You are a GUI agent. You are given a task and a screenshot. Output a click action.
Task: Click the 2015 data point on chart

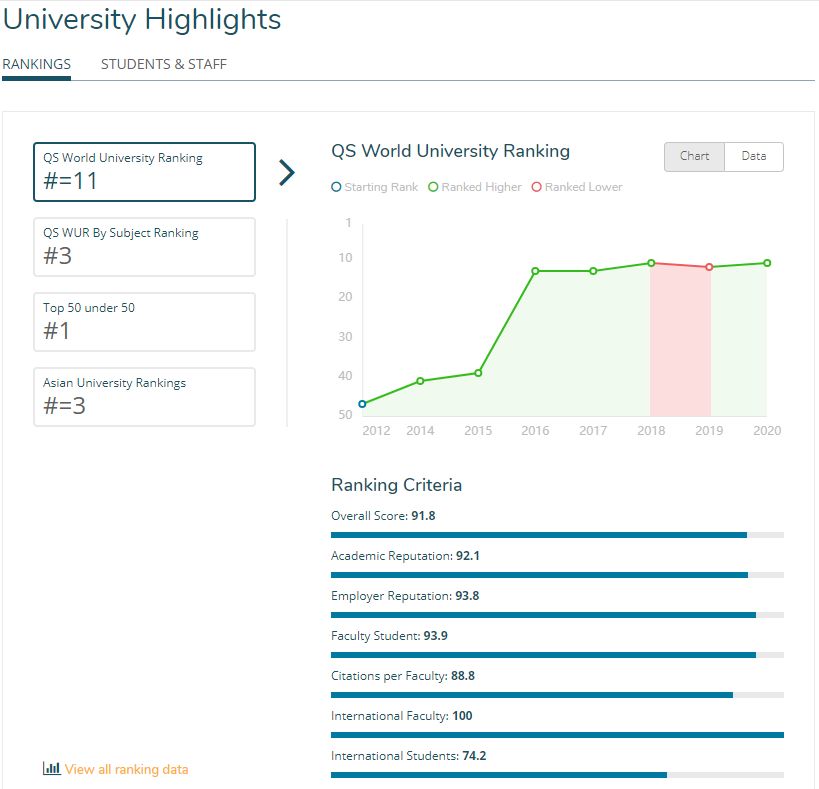tap(478, 373)
